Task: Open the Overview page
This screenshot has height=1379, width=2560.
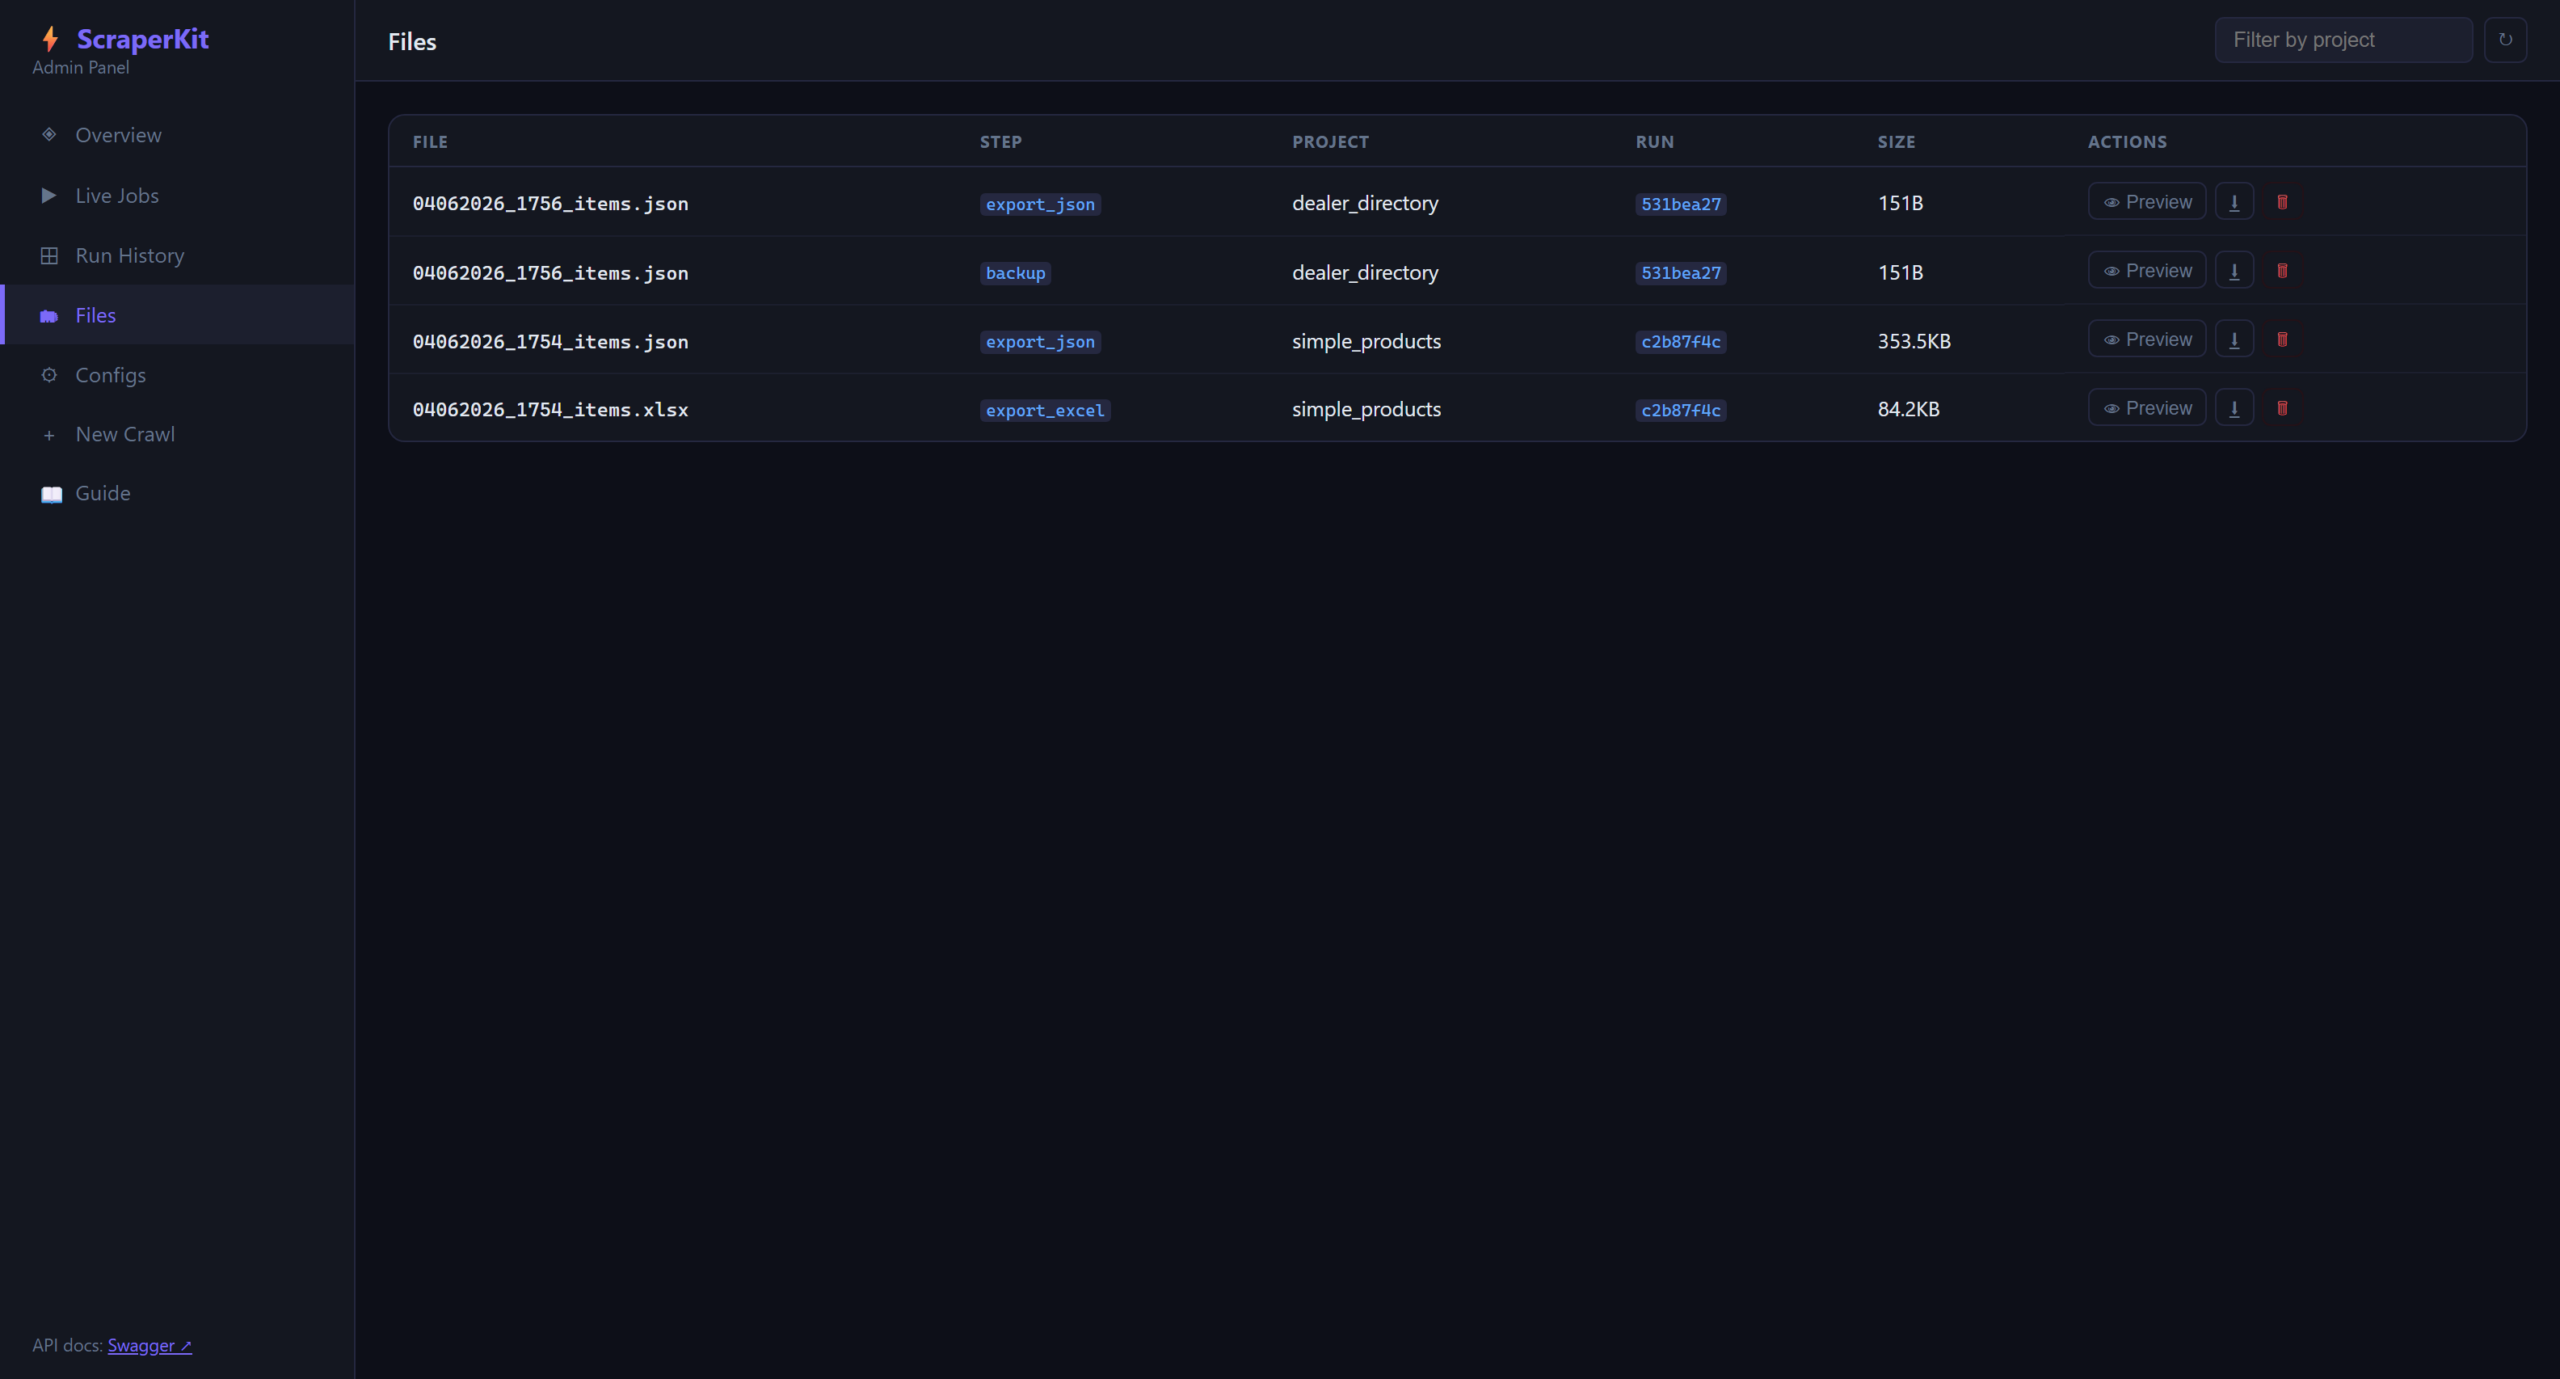Action: pos(178,135)
